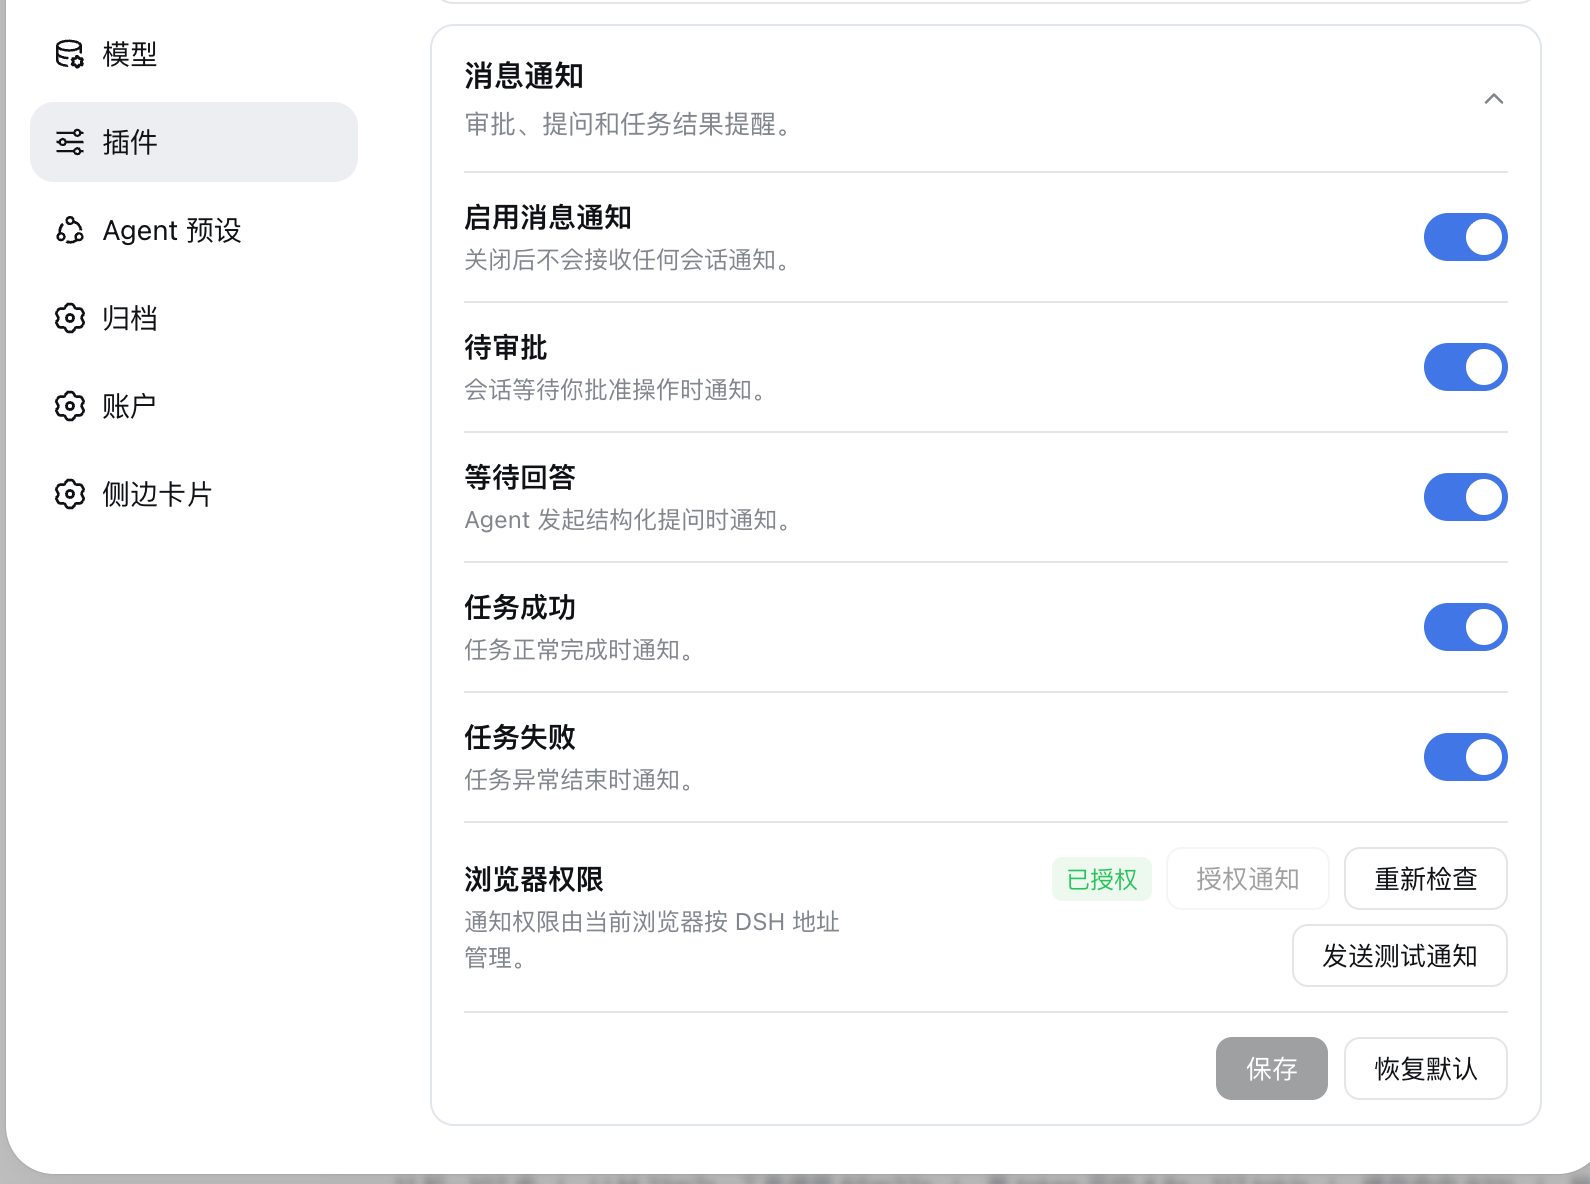The height and width of the screenshot is (1184, 1590).
Task: Open the 归档 section
Action: click(x=194, y=318)
